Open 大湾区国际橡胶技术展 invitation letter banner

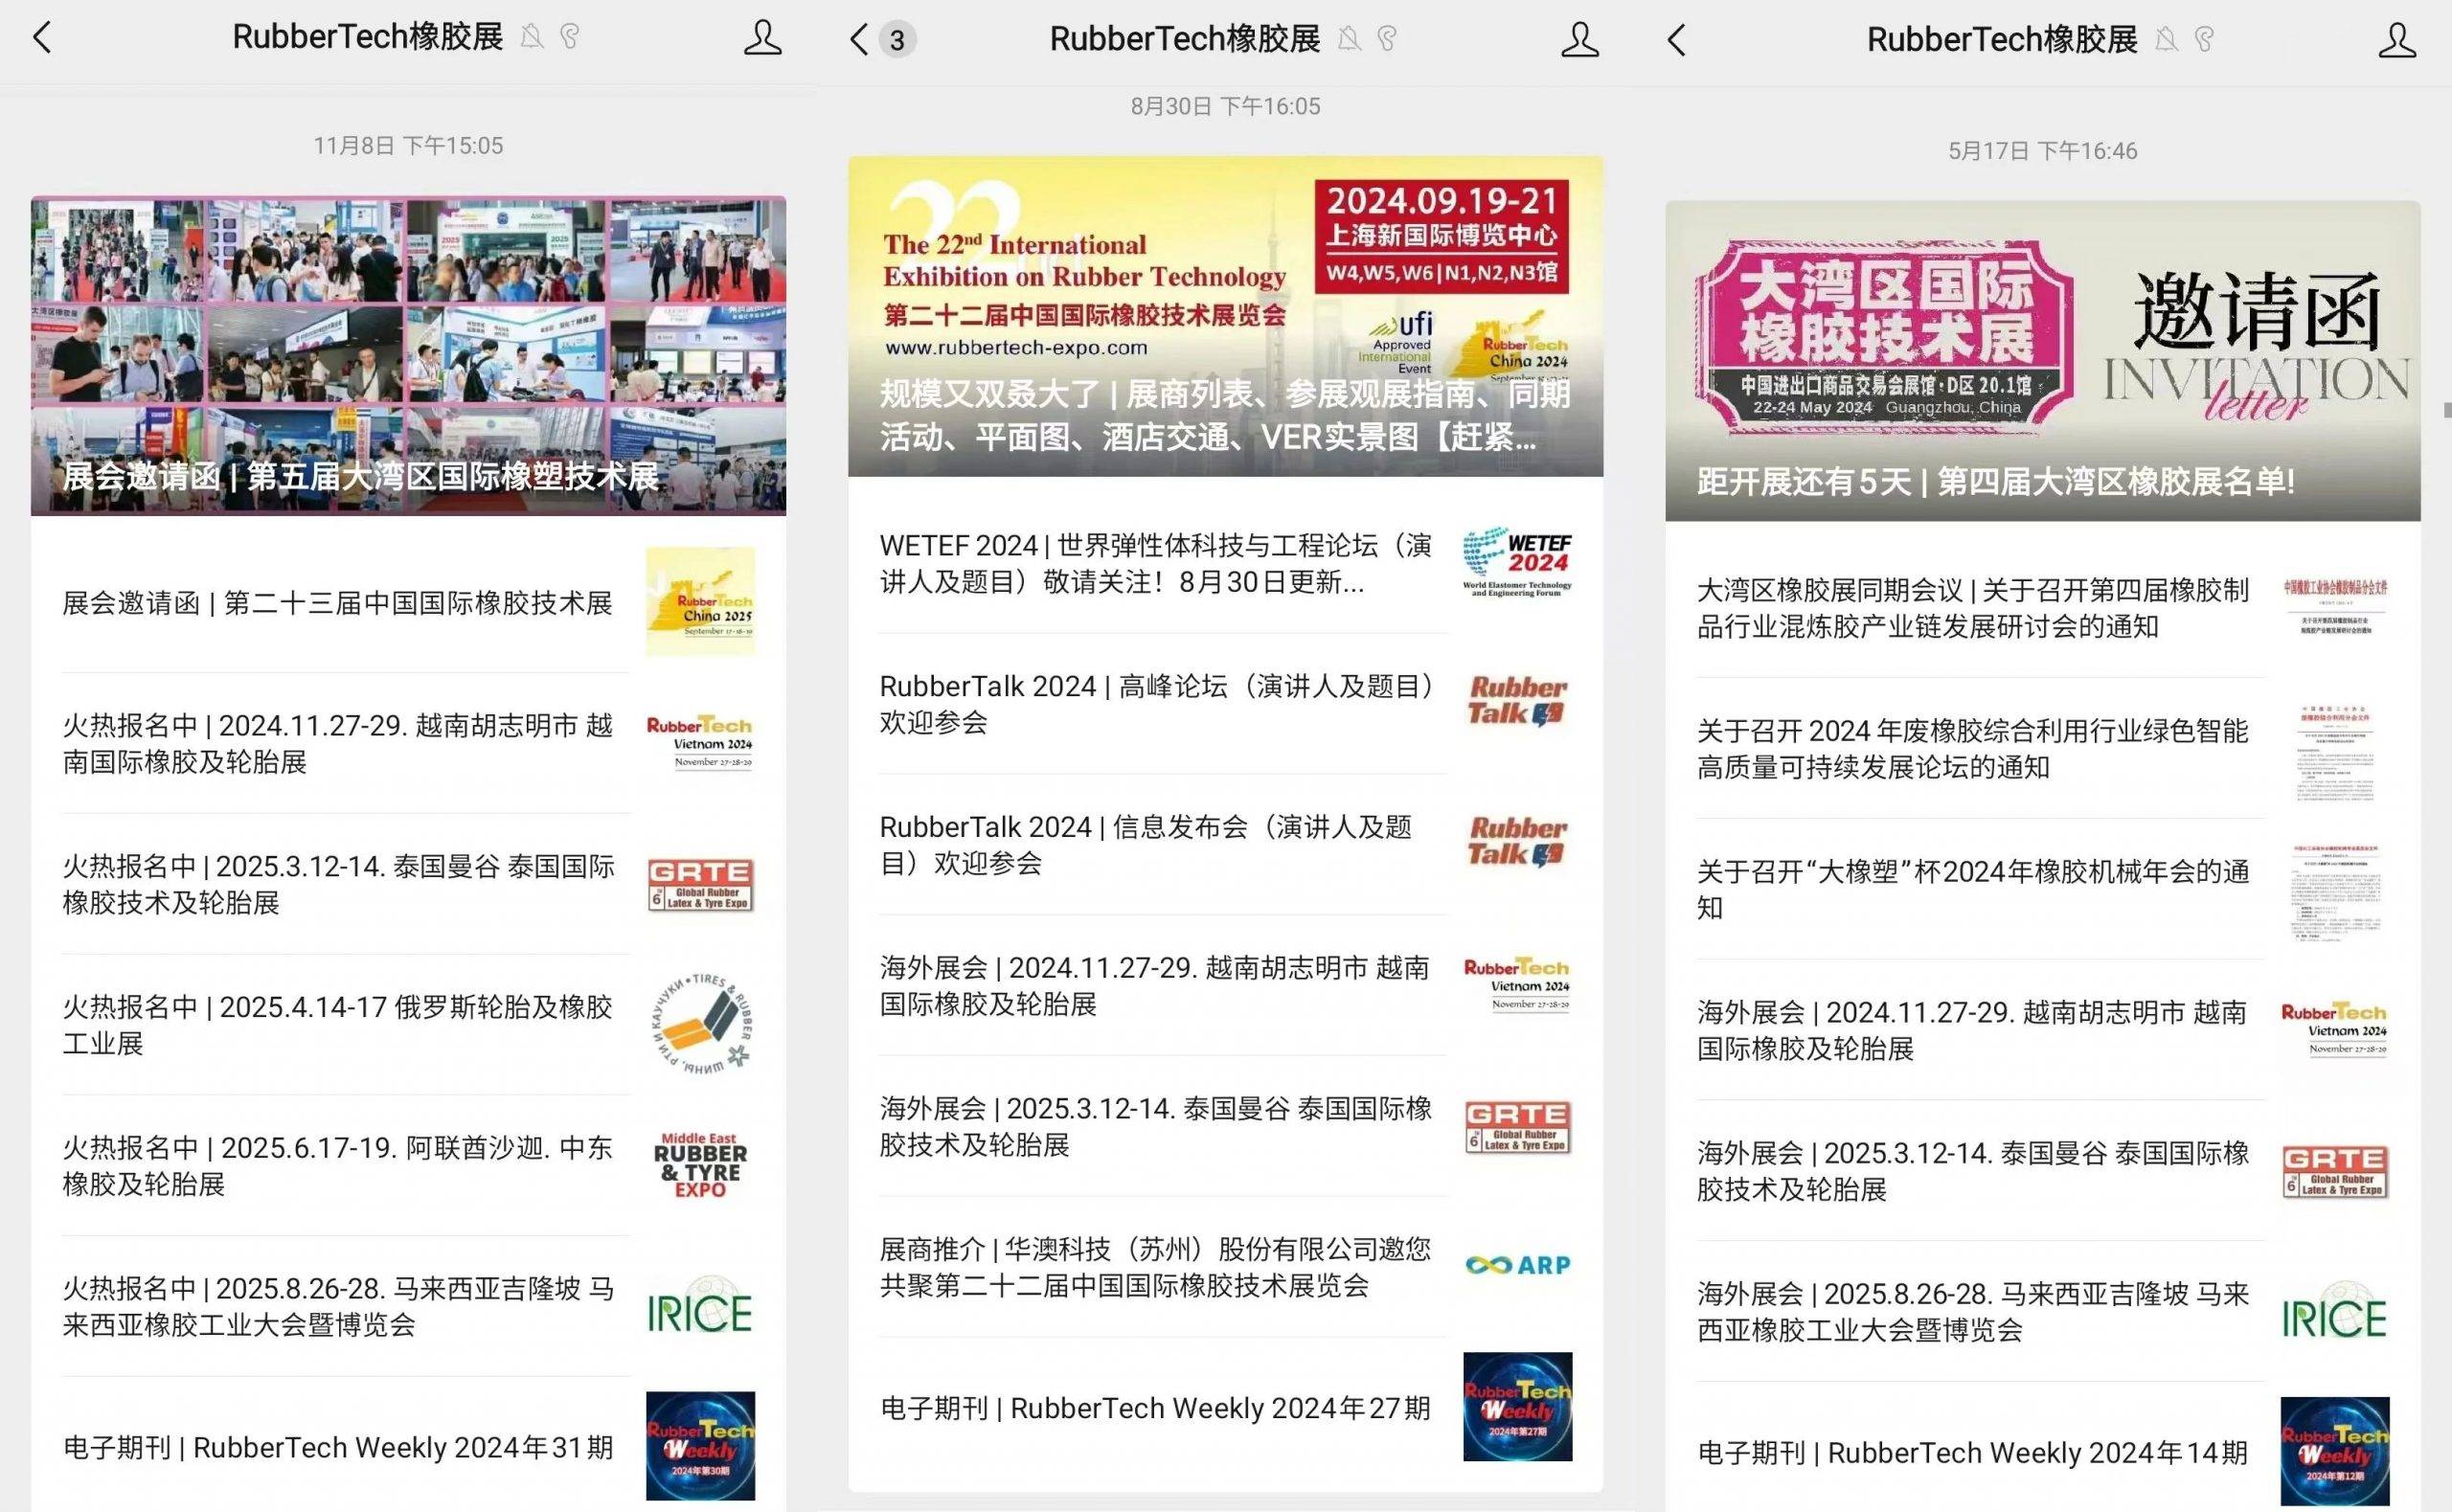coord(2042,360)
